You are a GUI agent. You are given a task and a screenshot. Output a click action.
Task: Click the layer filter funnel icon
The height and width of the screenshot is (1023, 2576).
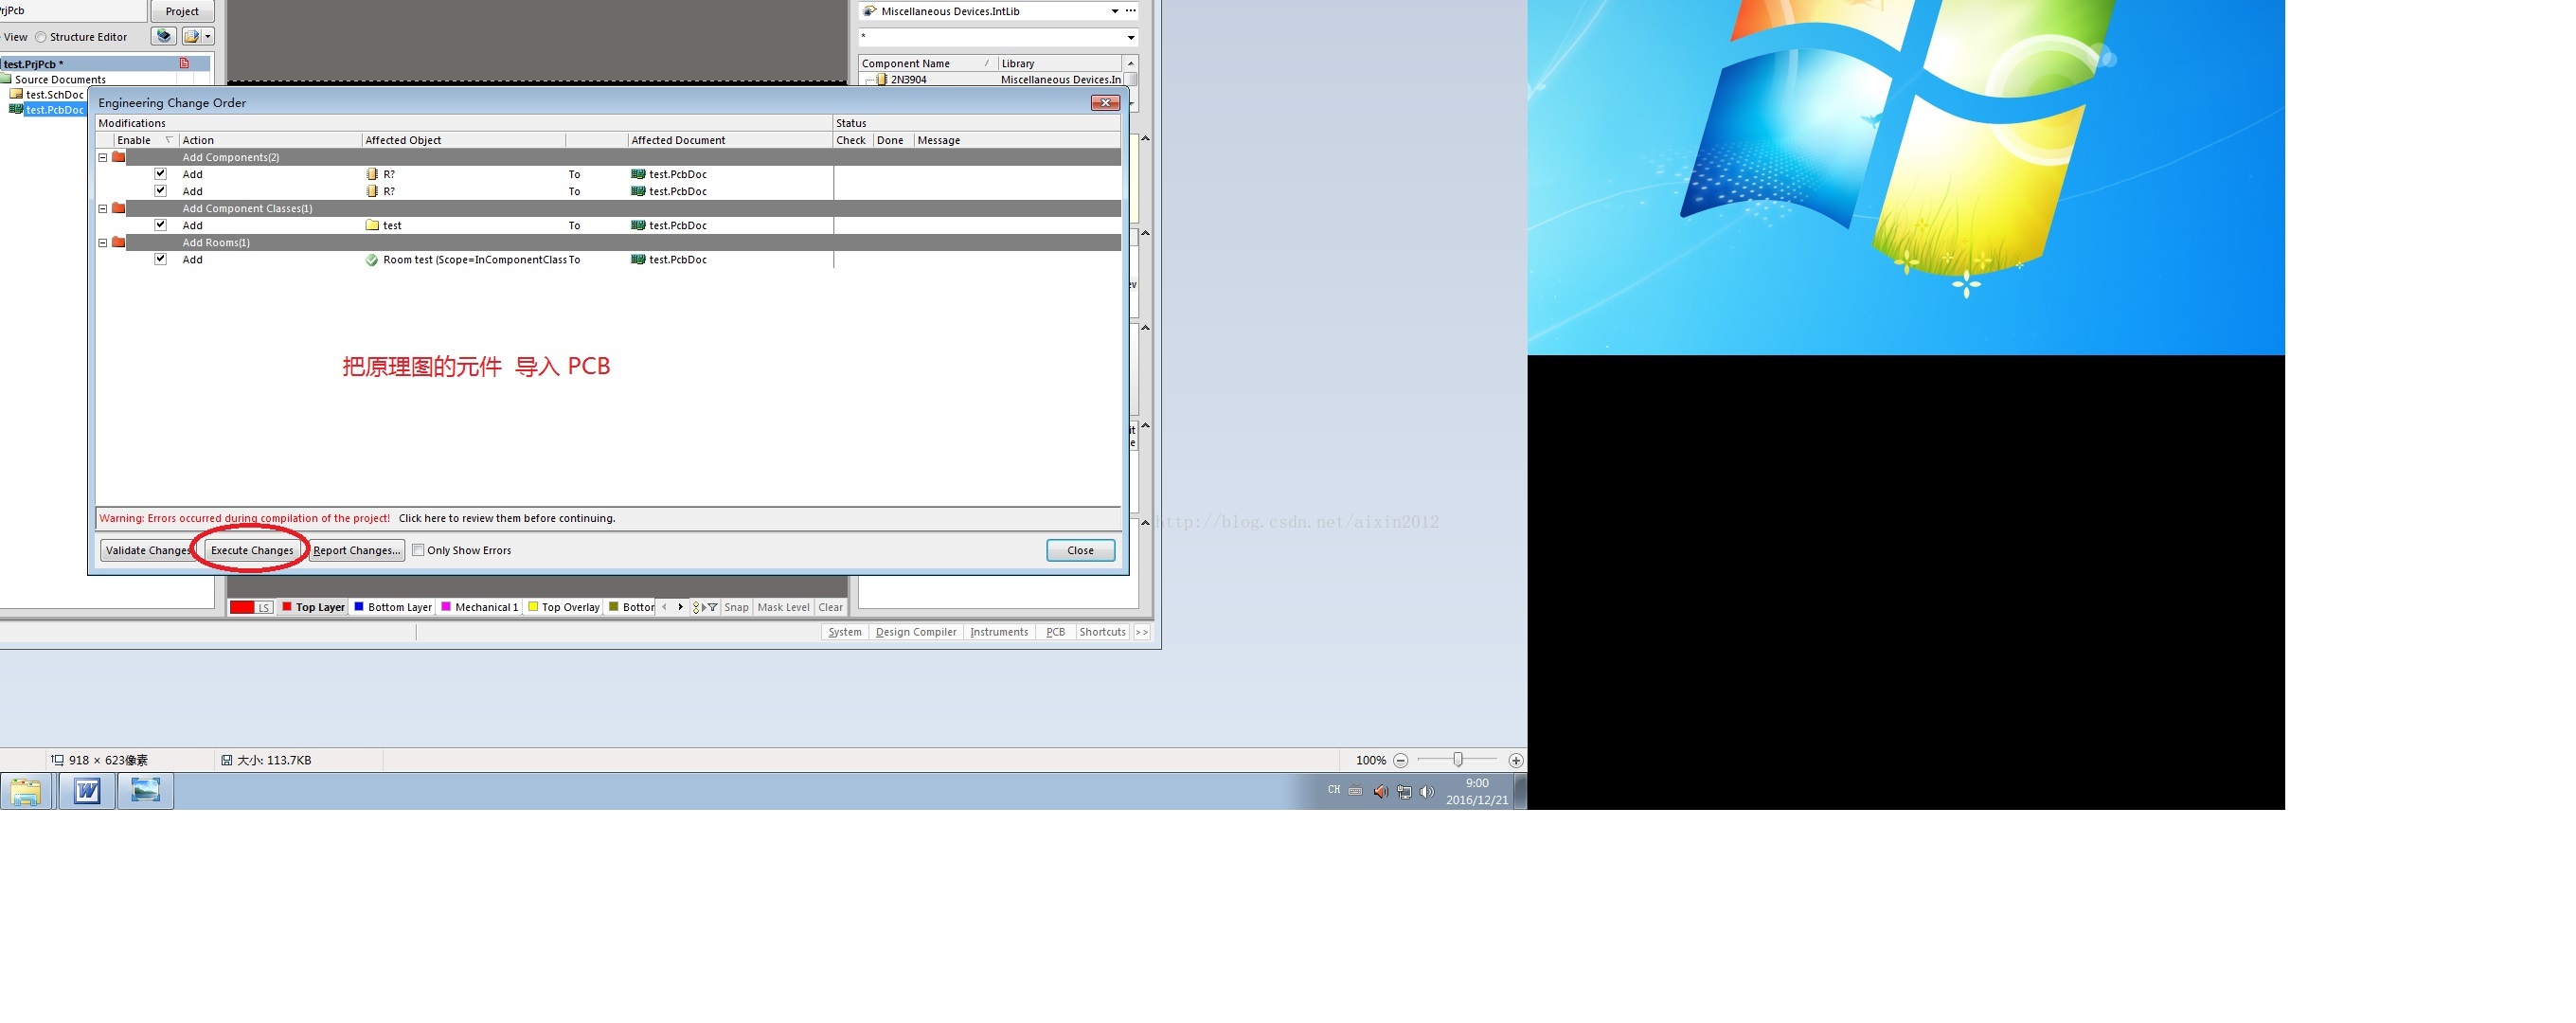tap(712, 607)
